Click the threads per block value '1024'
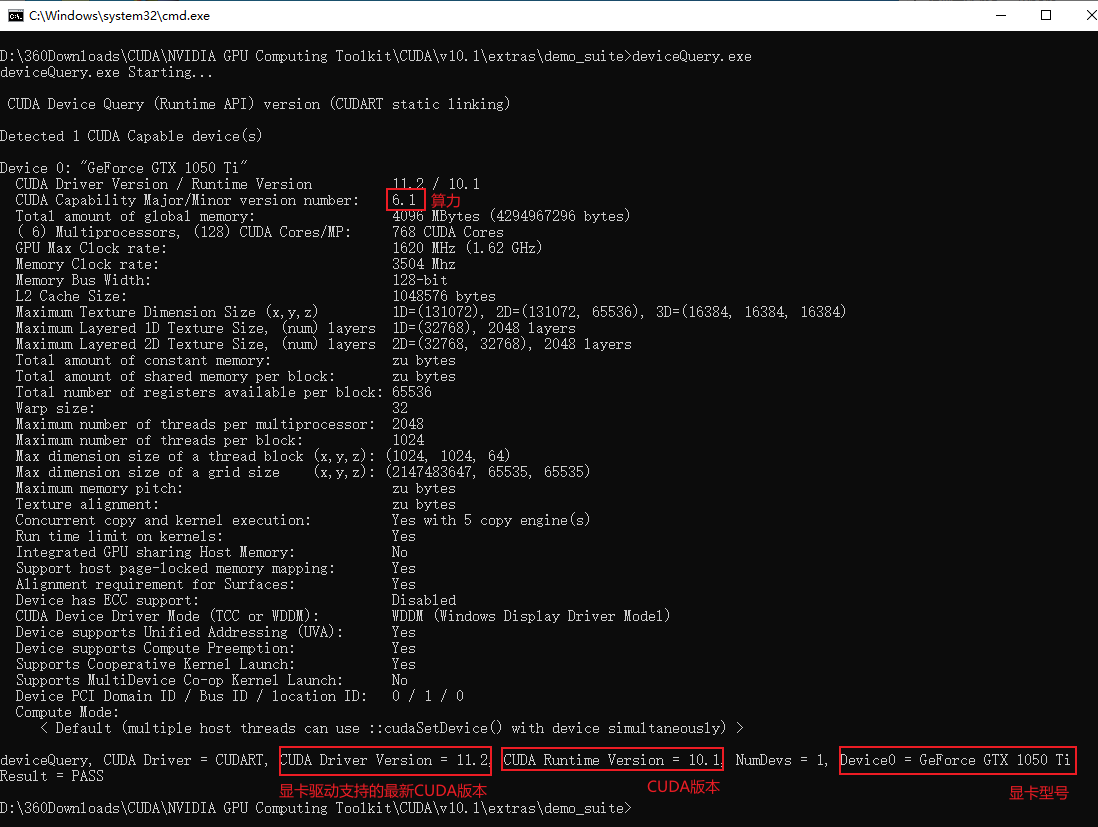This screenshot has width=1098, height=827. coord(408,440)
